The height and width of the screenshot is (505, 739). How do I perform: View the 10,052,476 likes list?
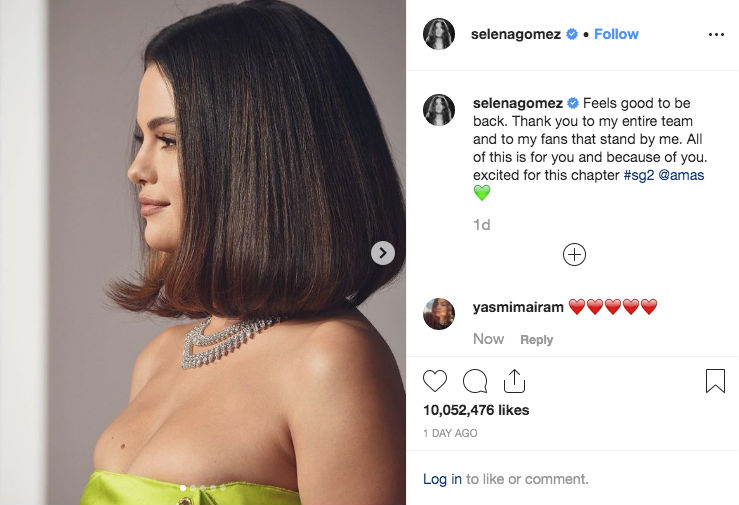[x=476, y=410]
